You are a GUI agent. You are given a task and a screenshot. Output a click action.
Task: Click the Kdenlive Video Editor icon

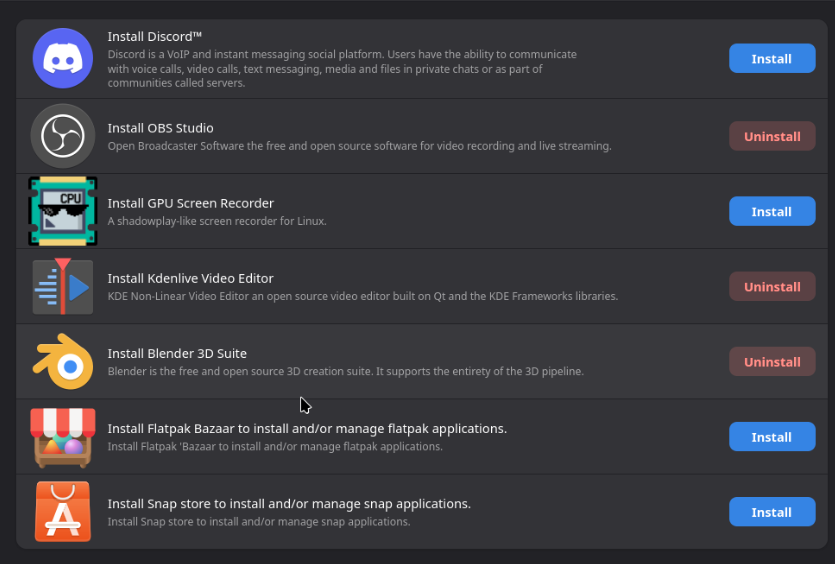(63, 287)
